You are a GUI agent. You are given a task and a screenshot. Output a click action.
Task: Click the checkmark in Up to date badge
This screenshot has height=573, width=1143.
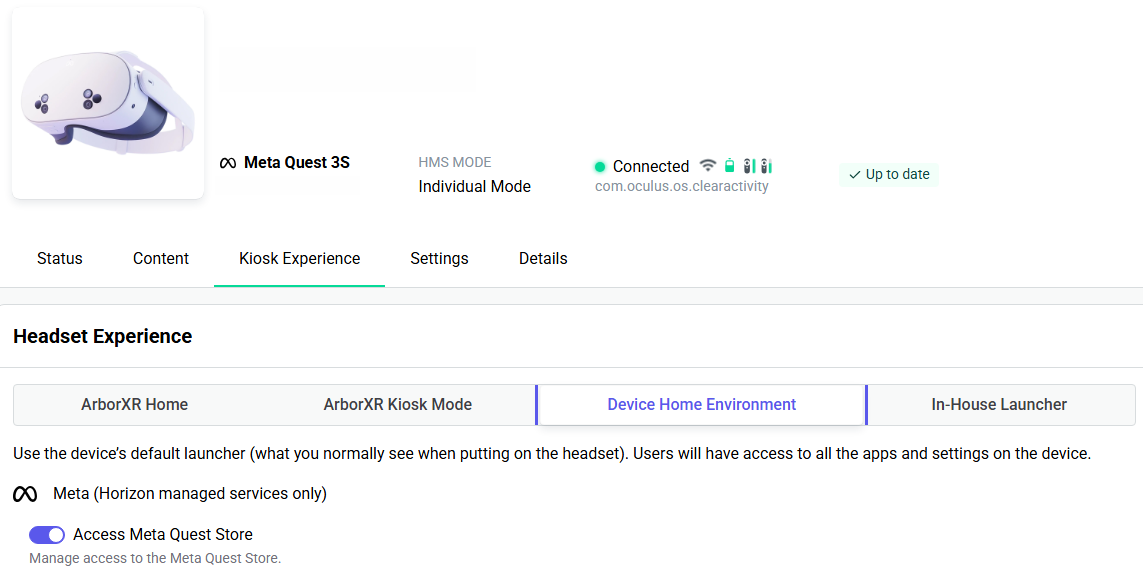pyautogui.click(x=854, y=175)
